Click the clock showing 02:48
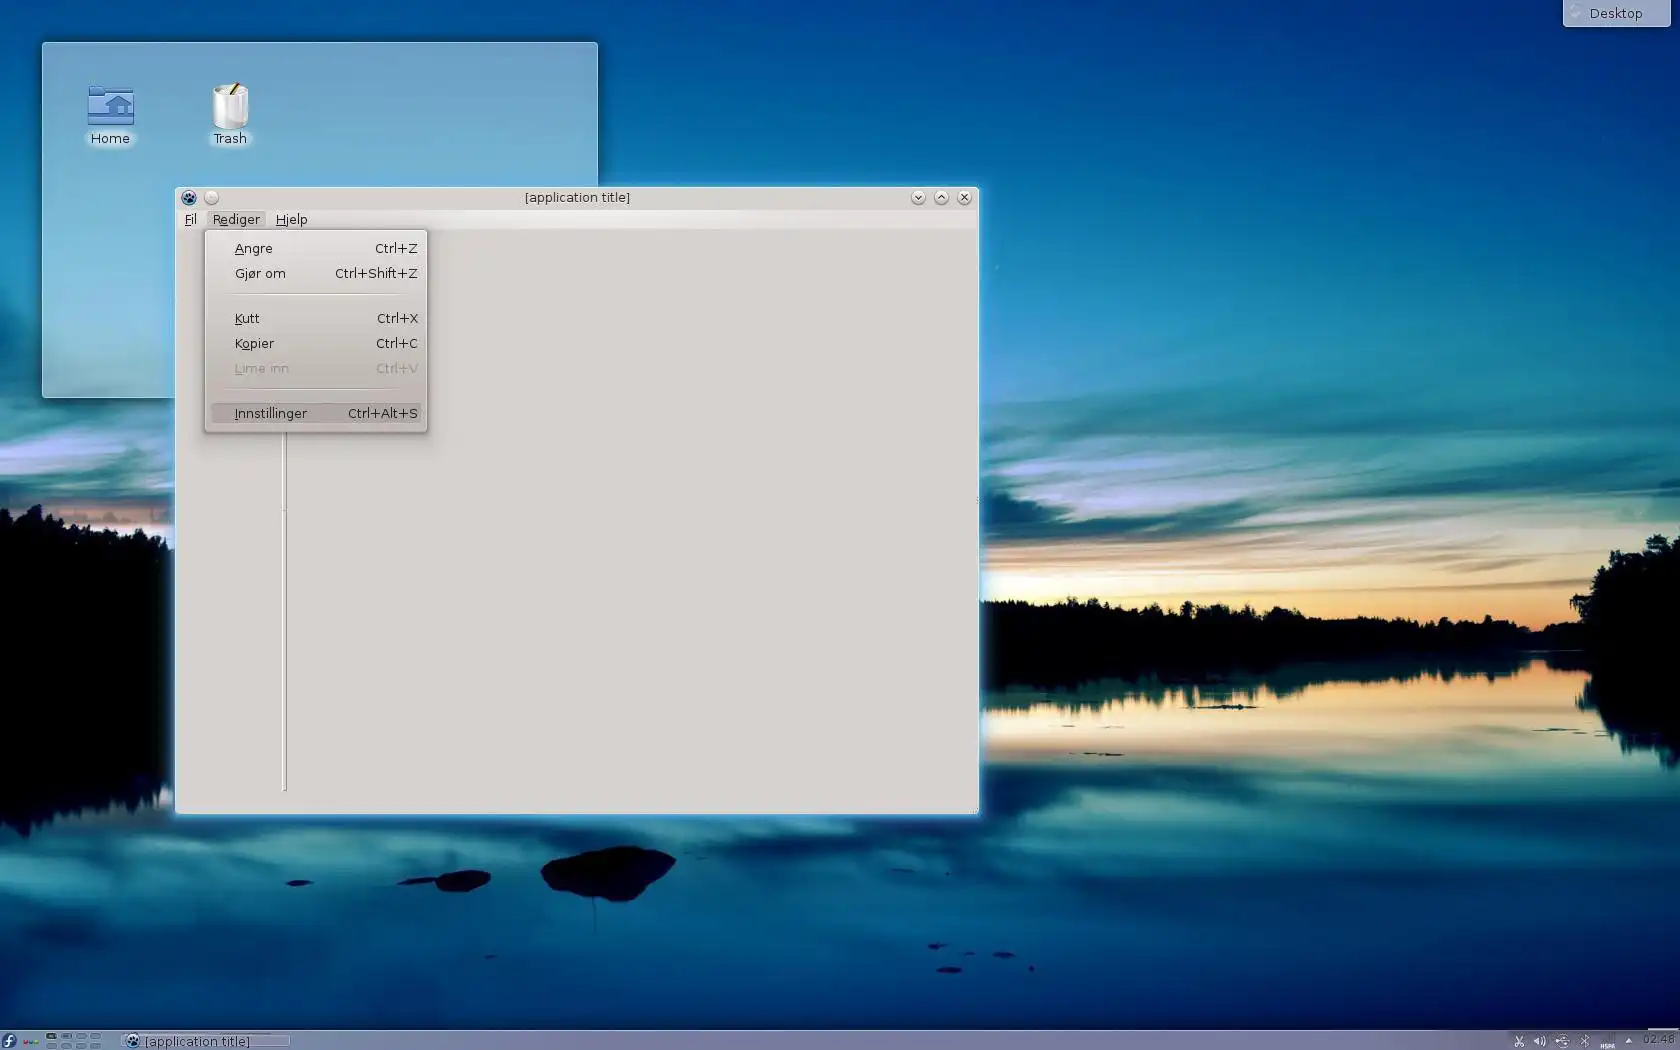1680x1050 pixels. pyautogui.click(x=1658, y=1040)
